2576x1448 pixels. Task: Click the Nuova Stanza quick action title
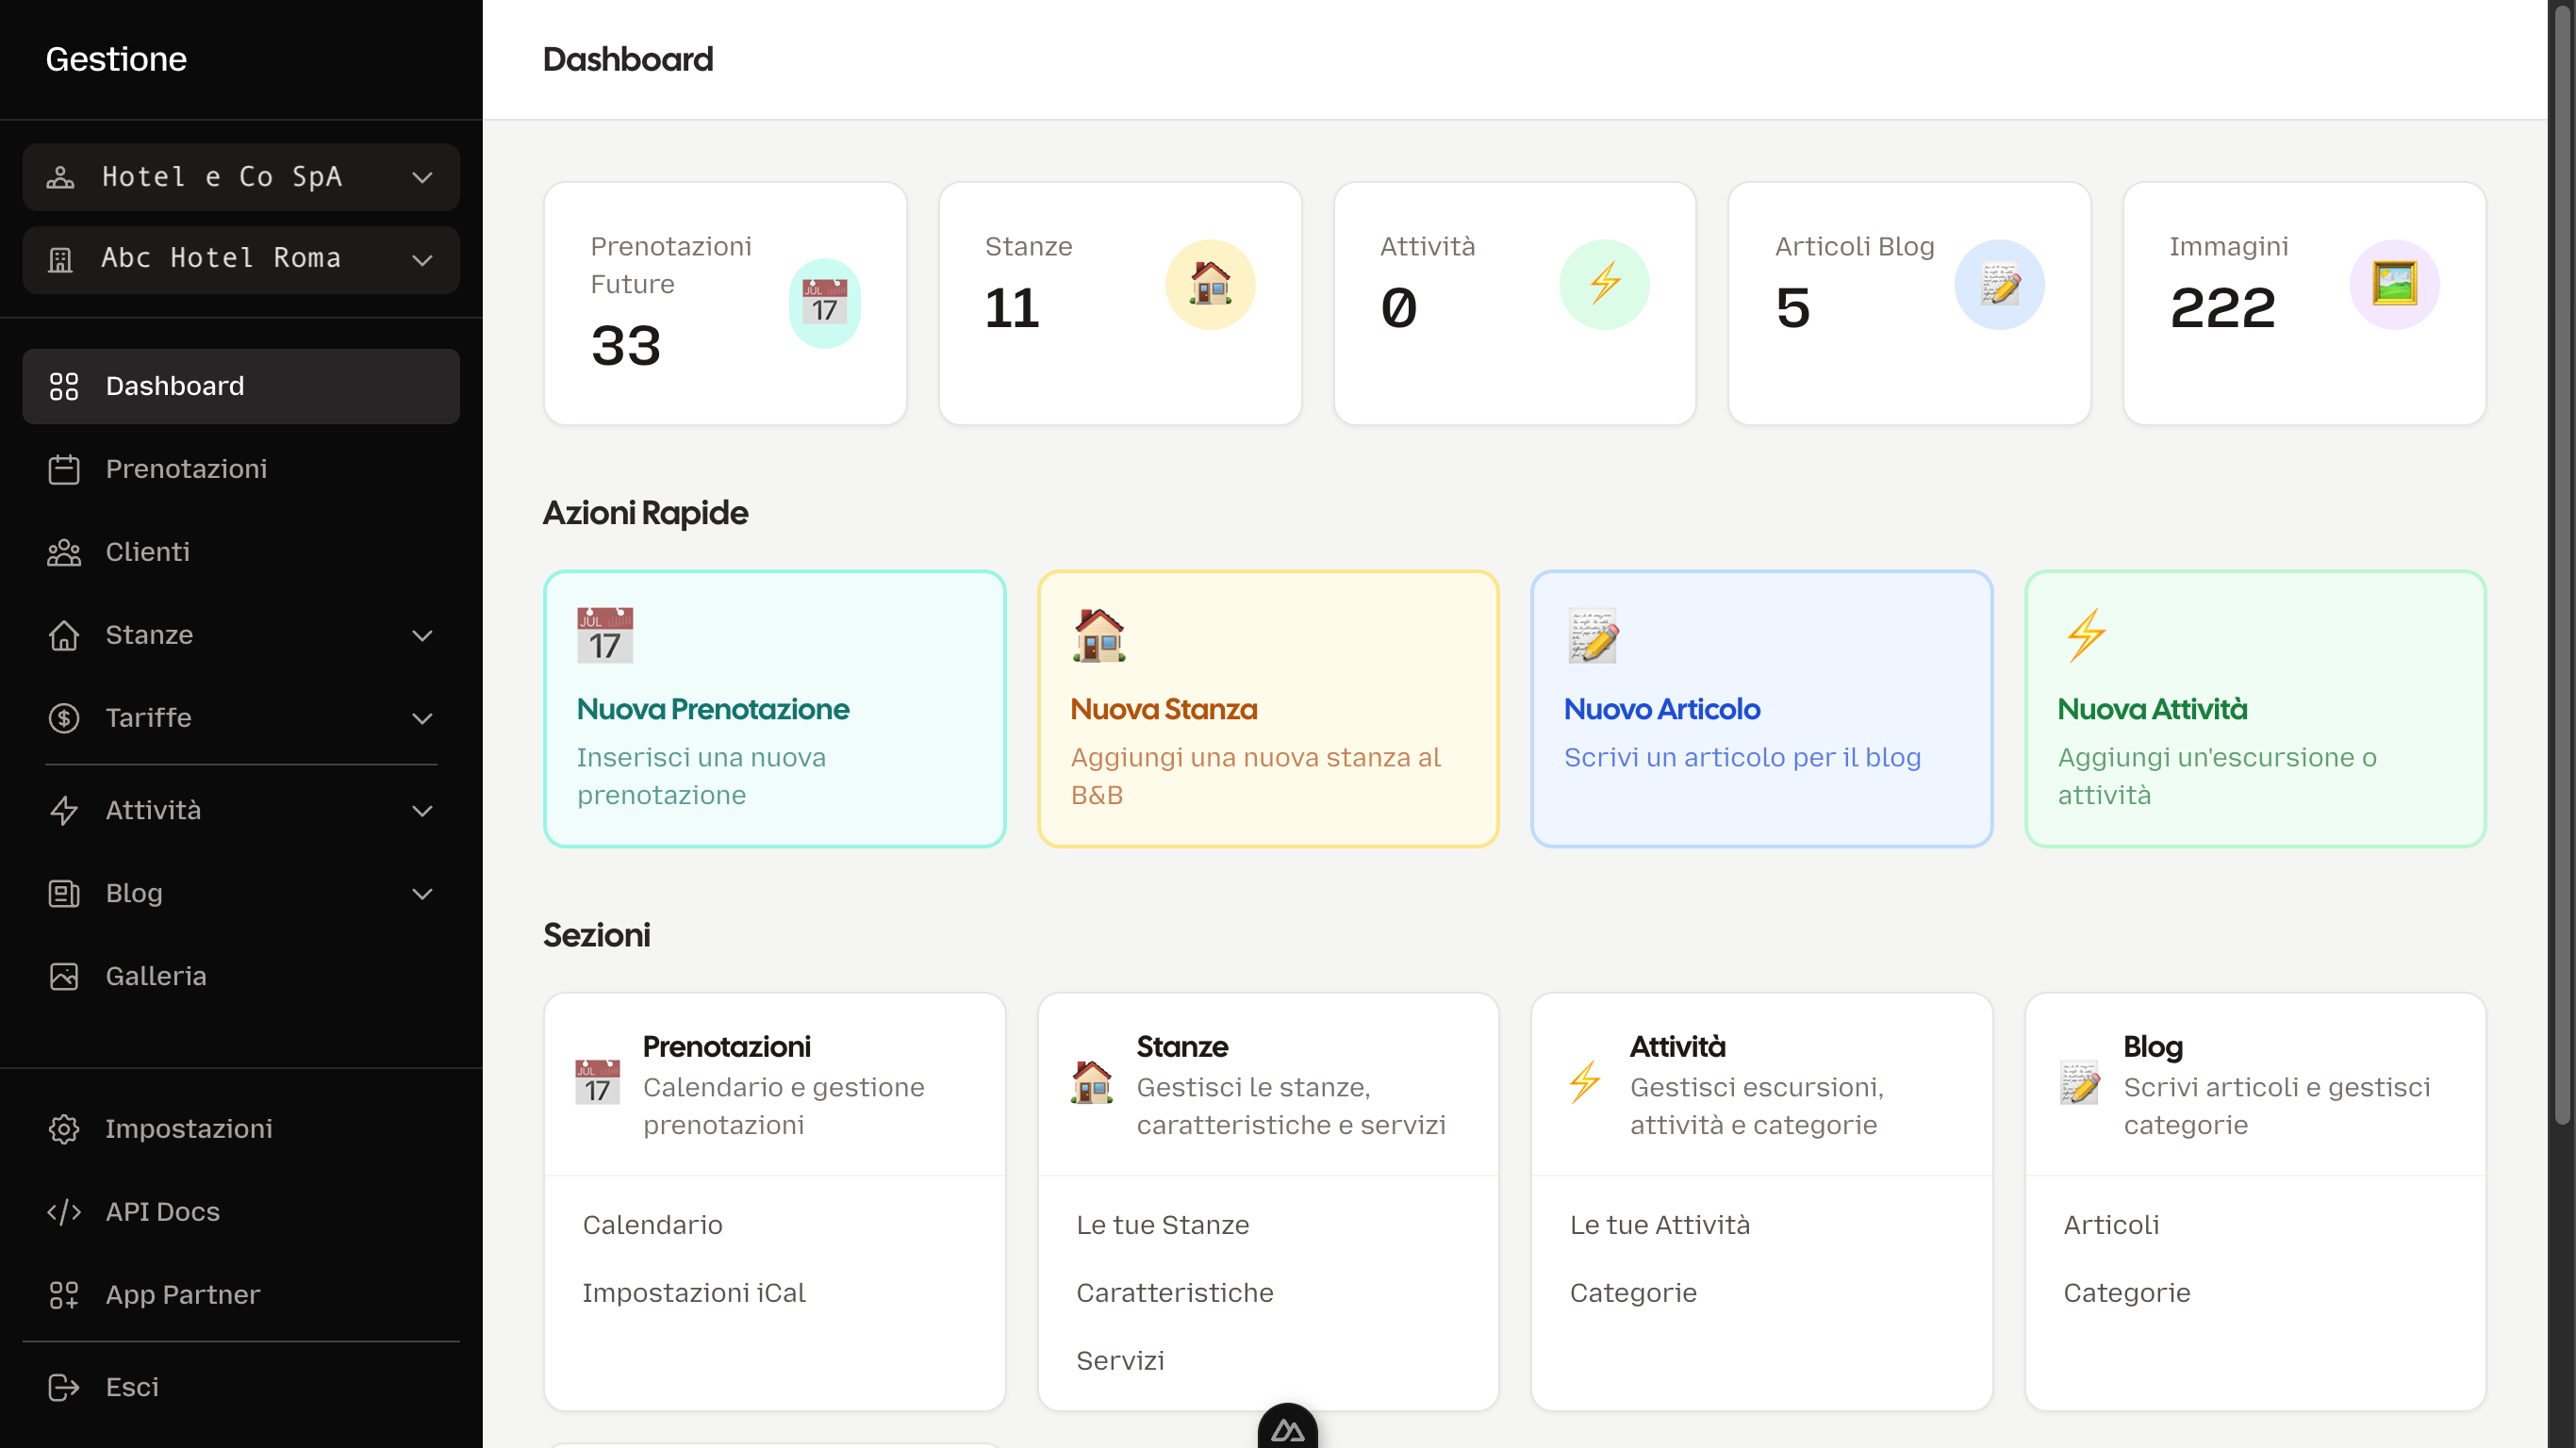click(x=1164, y=709)
